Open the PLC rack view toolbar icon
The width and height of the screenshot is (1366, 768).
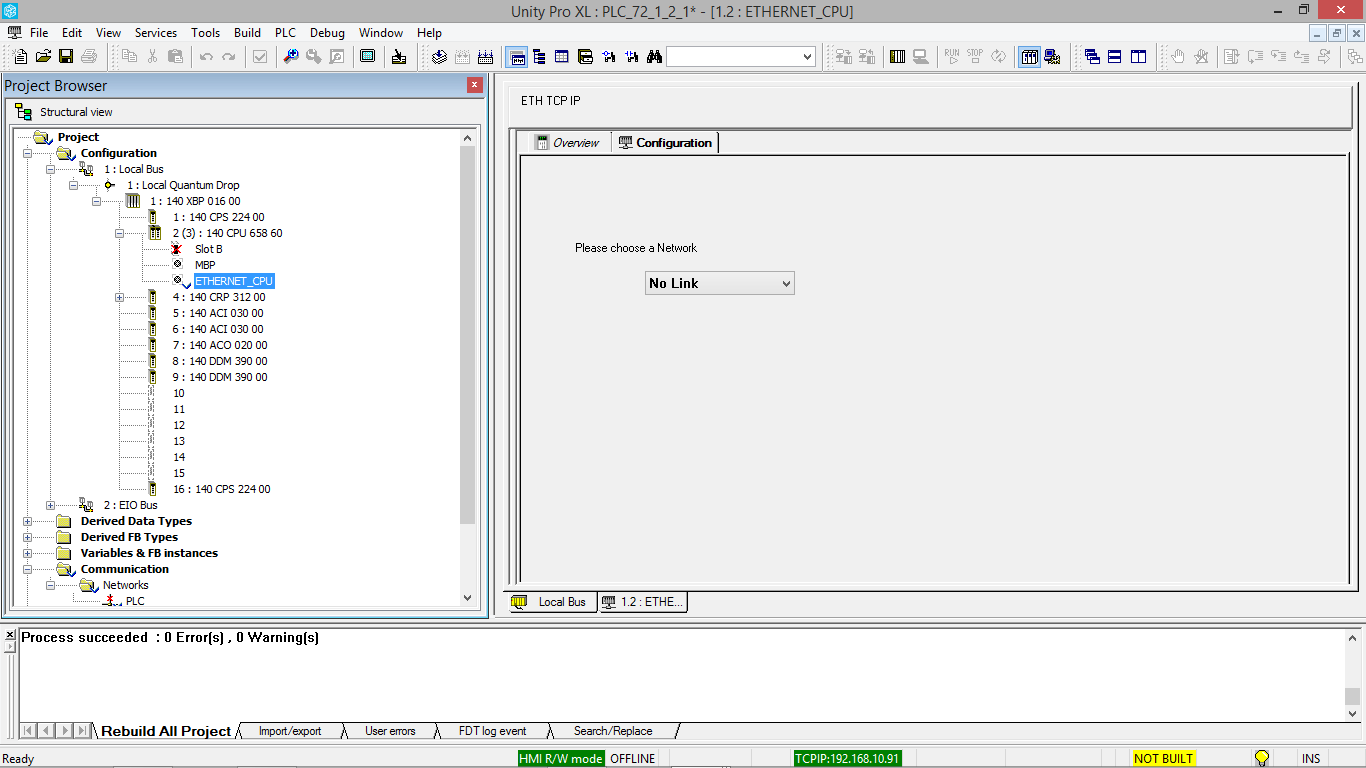[x=1029, y=57]
